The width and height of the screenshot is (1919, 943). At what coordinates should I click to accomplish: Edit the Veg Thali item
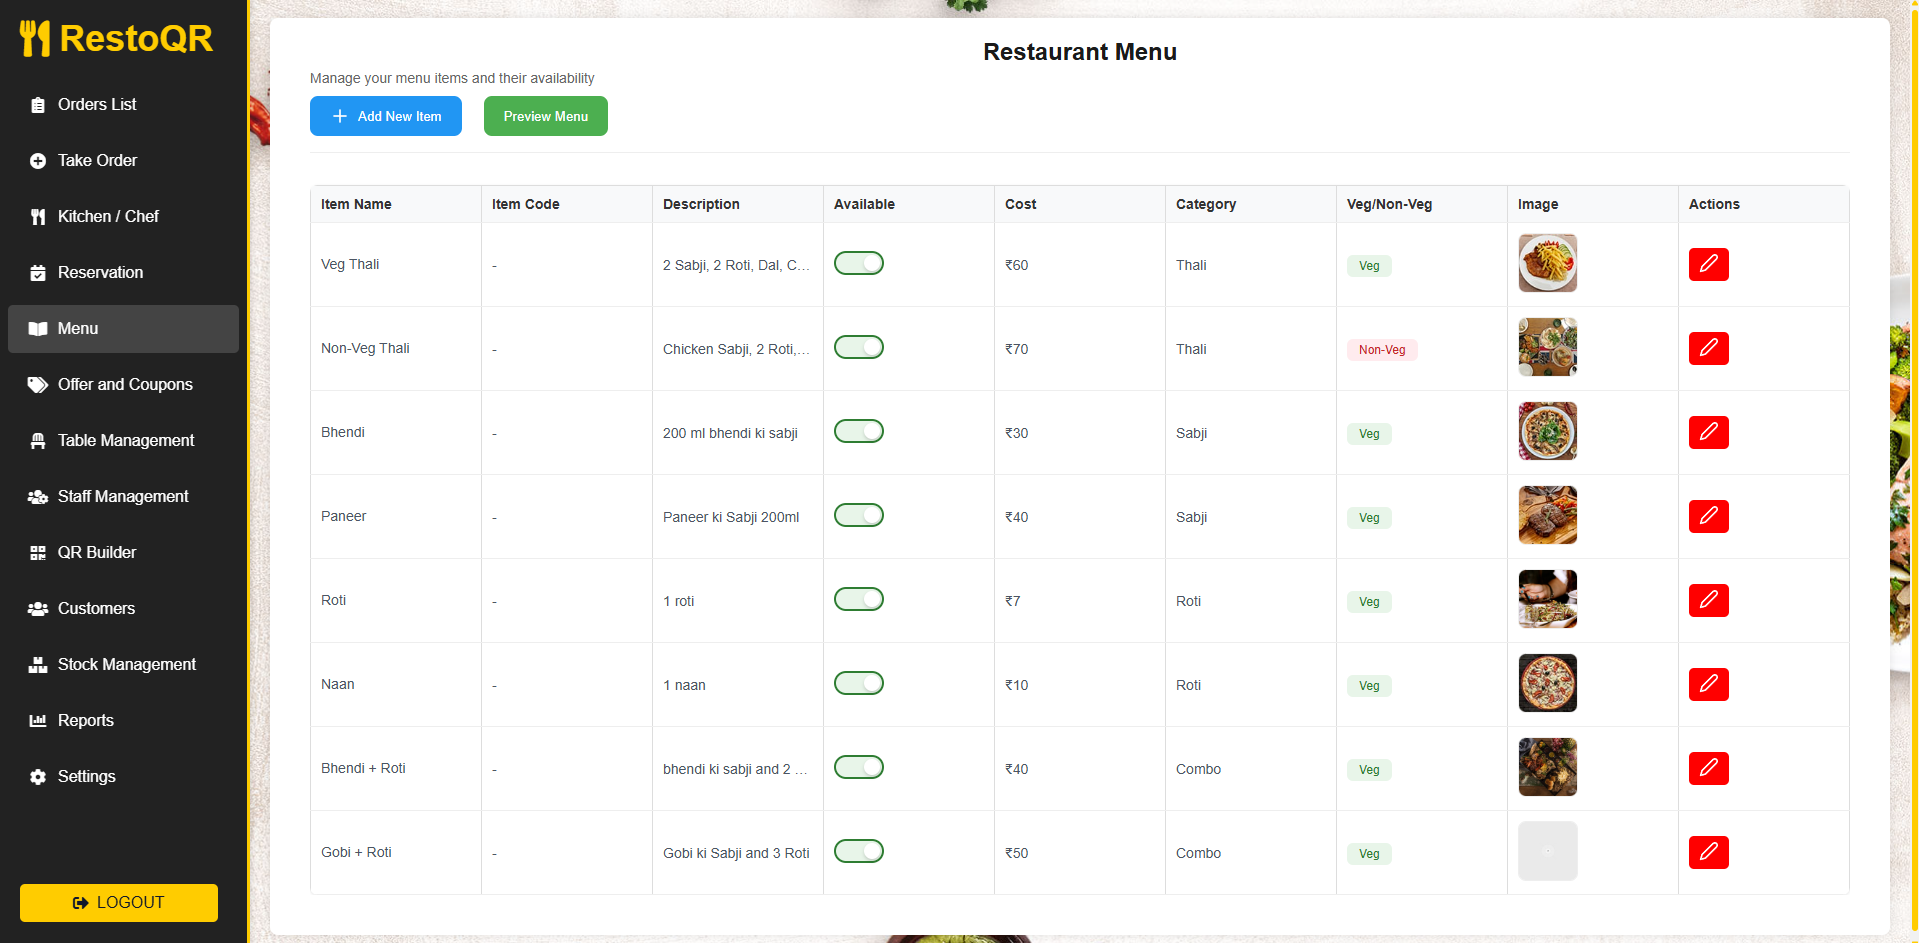tap(1708, 264)
